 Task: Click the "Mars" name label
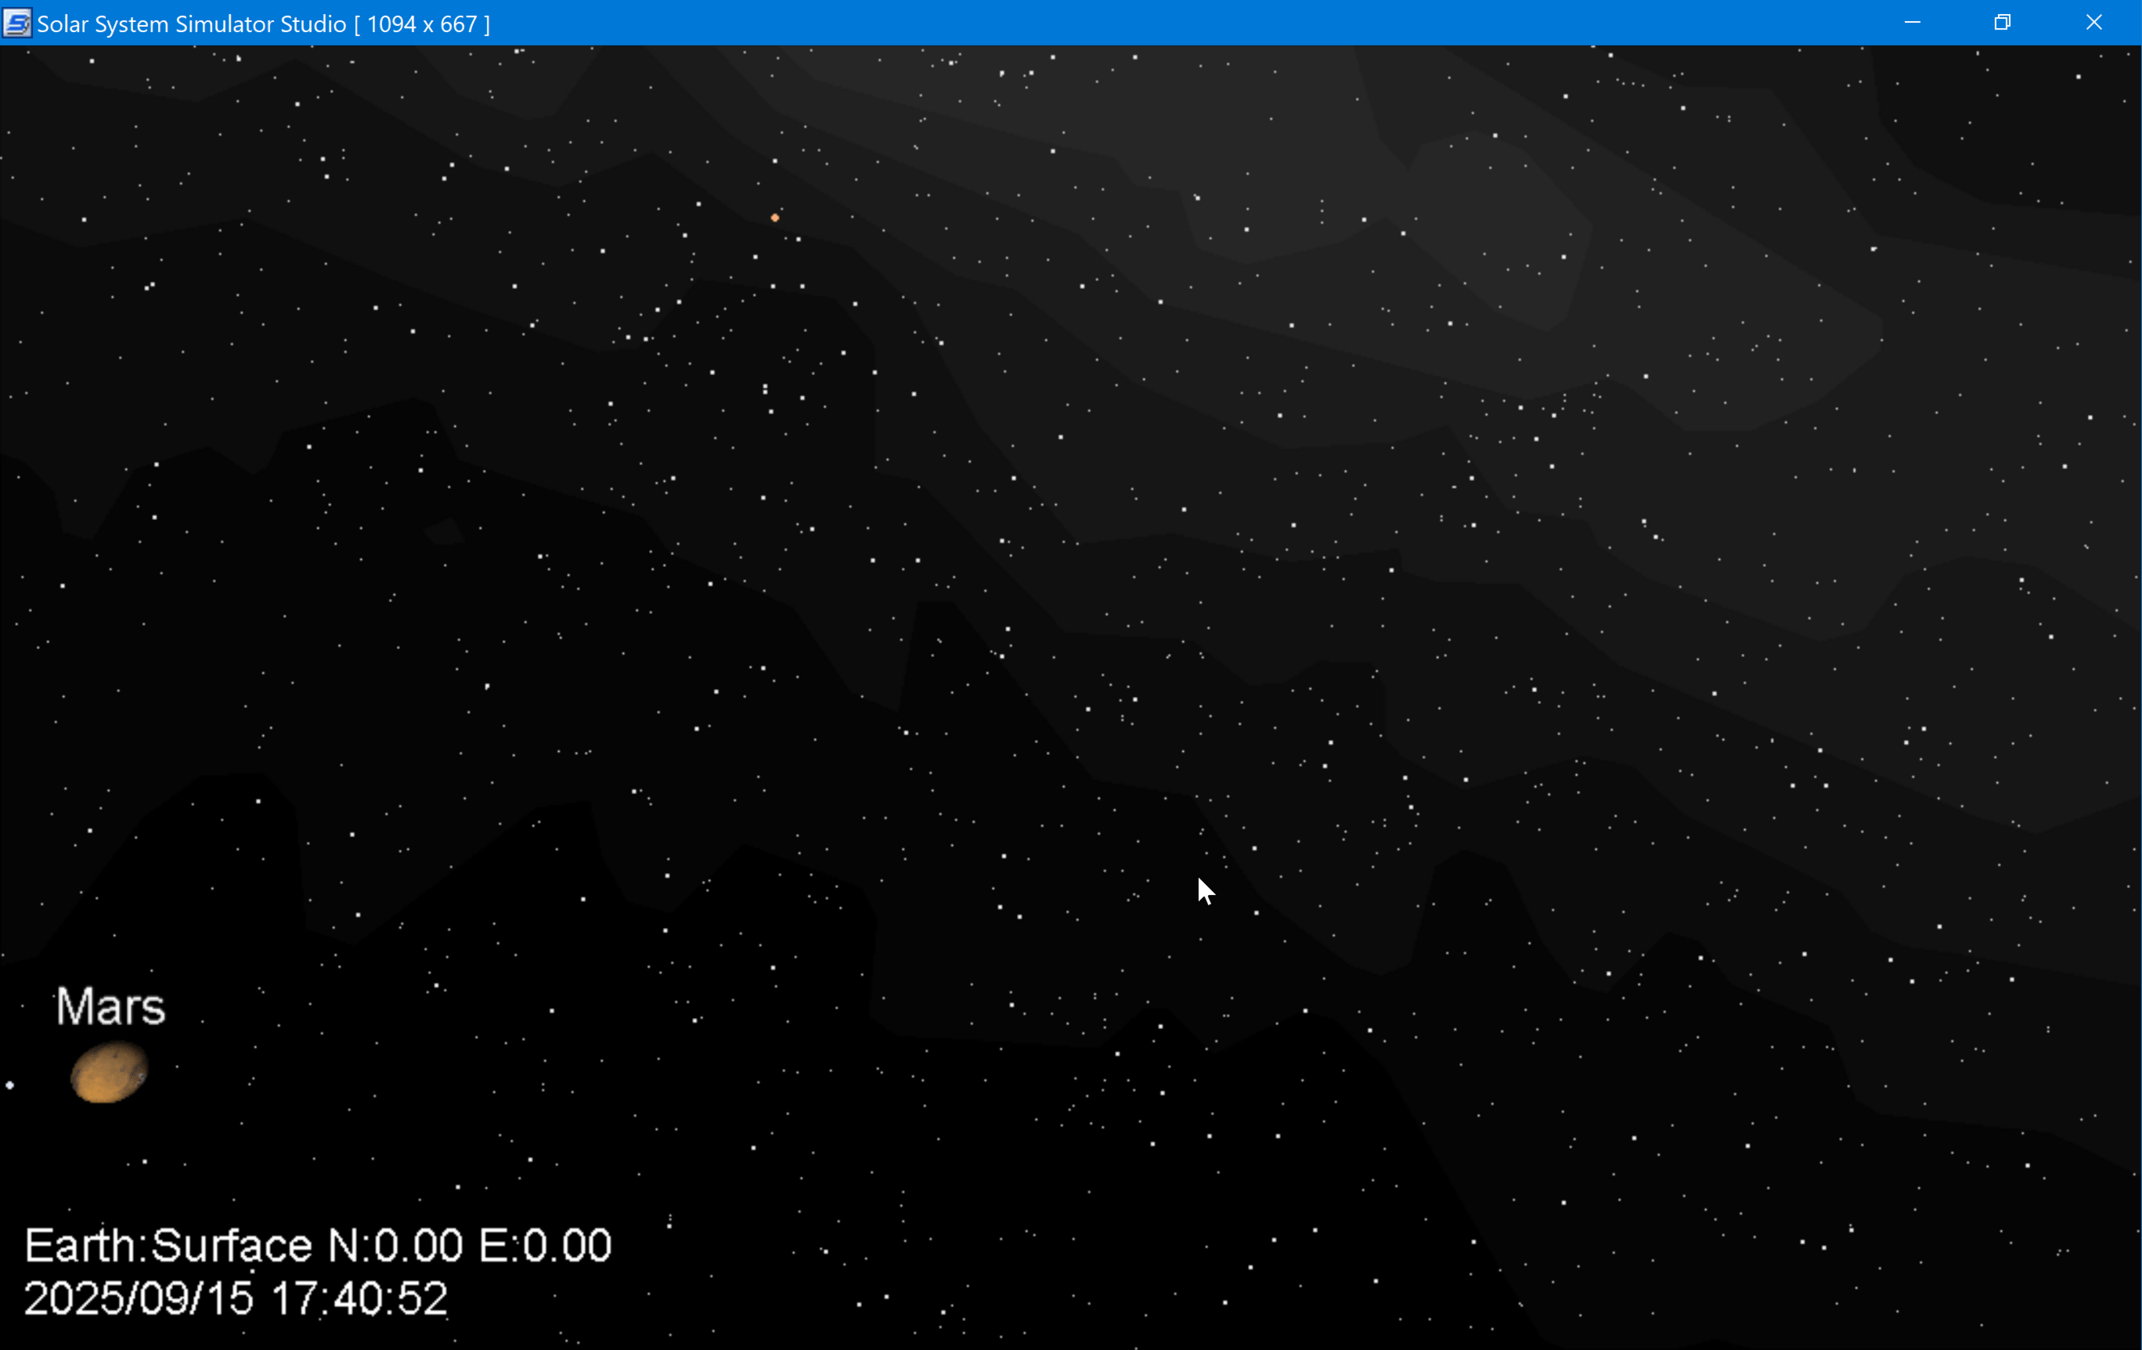click(x=110, y=1006)
